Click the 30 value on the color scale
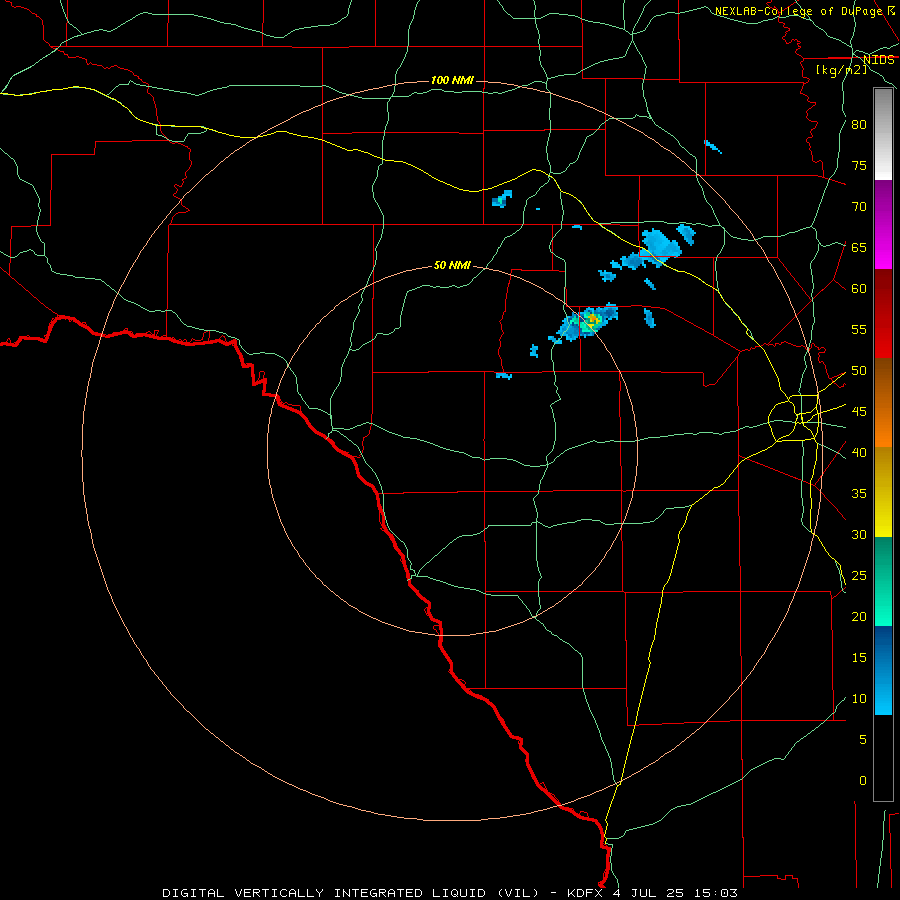900x900 pixels. coord(859,534)
